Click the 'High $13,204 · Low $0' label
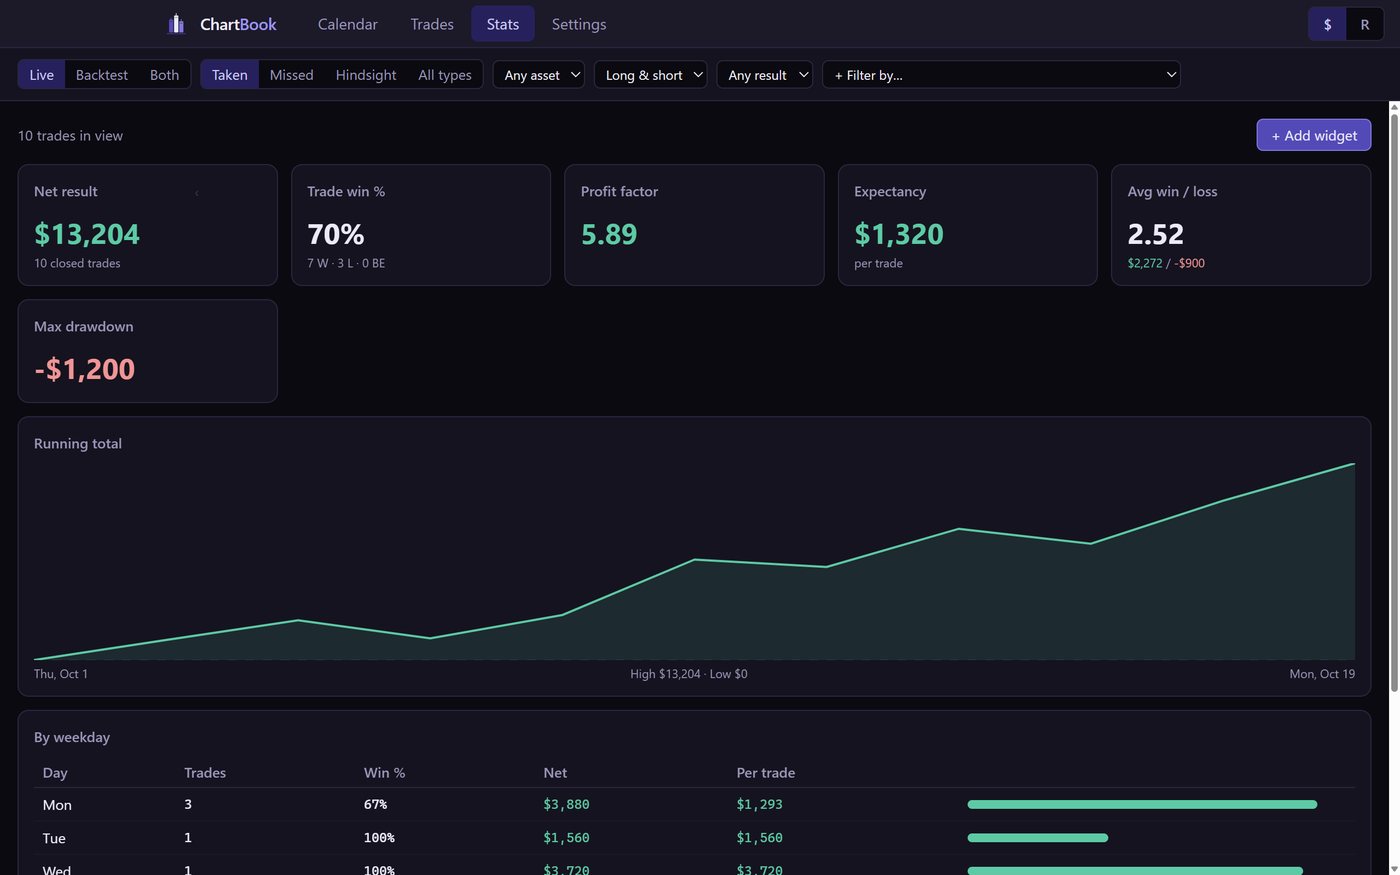Image resolution: width=1400 pixels, height=875 pixels. tap(689, 674)
